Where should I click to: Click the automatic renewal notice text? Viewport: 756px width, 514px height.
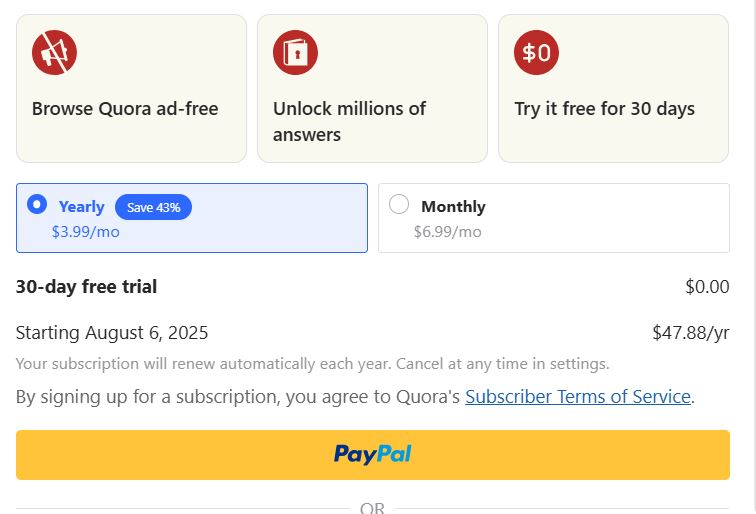click(x=312, y=364)
